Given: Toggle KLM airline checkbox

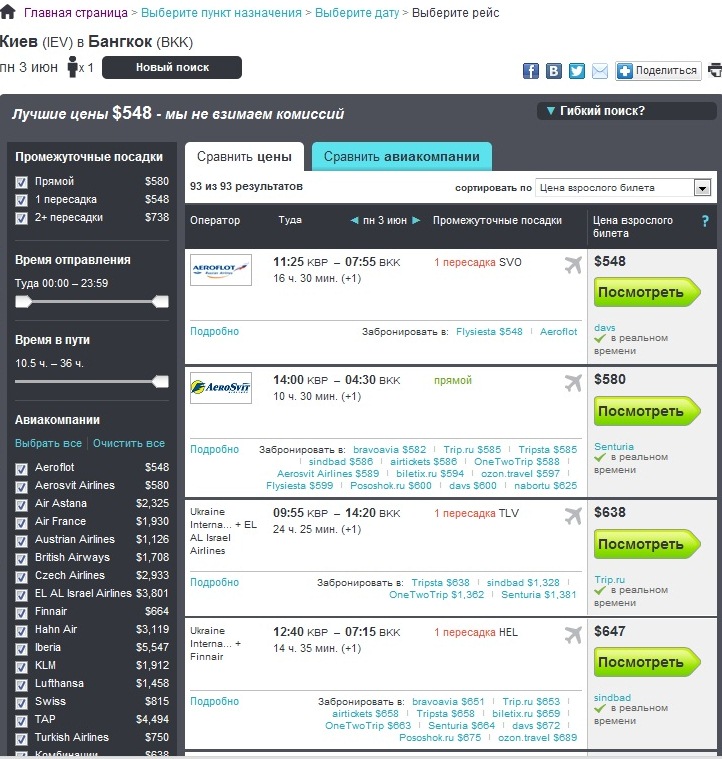Looking at the screenshot, I should [x=21, y=667].
